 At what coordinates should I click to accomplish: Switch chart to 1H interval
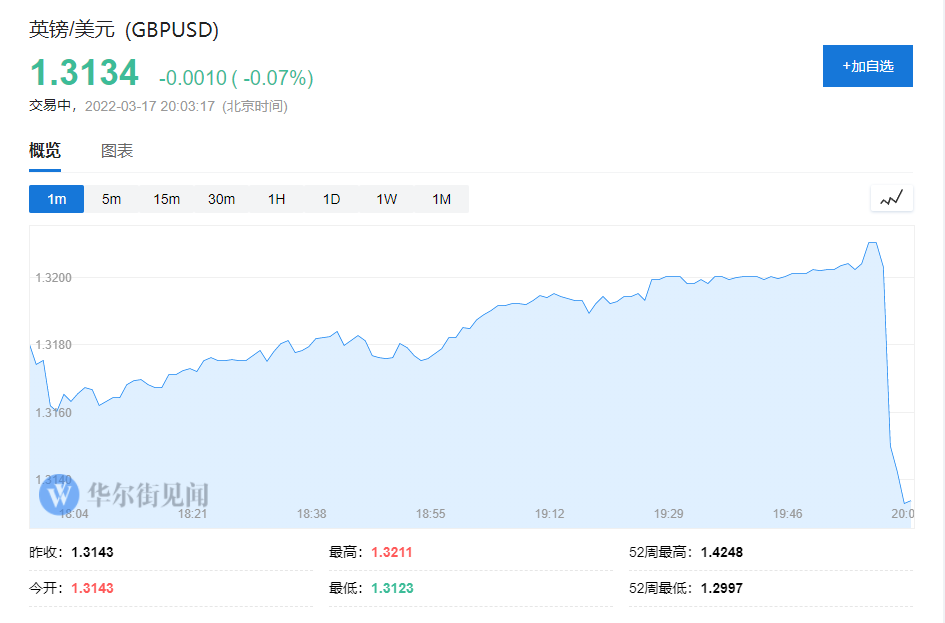point(277,199)
